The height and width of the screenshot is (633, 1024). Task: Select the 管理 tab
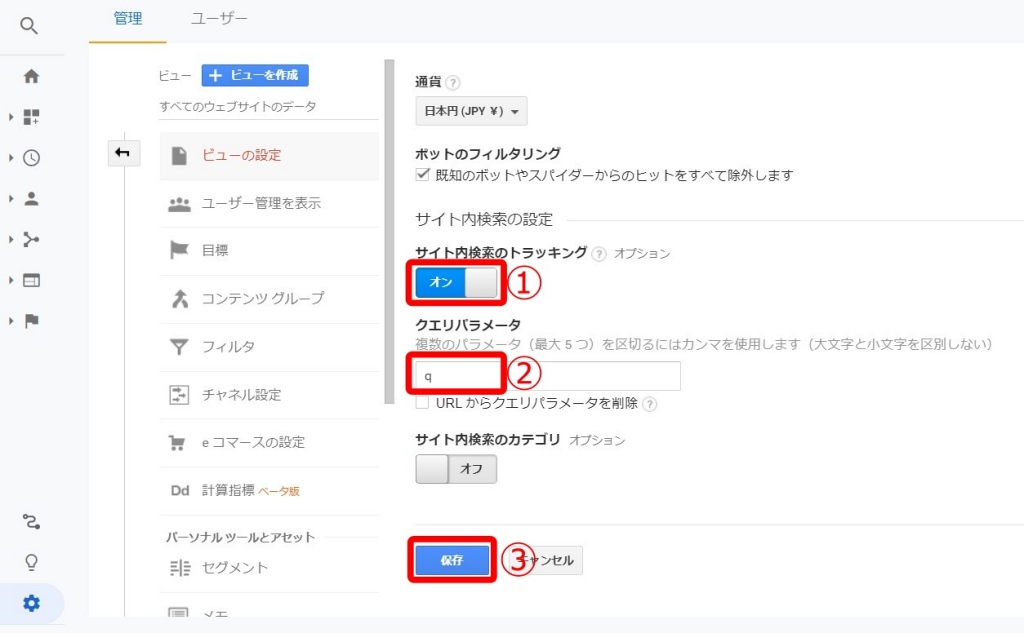tap(126, 18)
